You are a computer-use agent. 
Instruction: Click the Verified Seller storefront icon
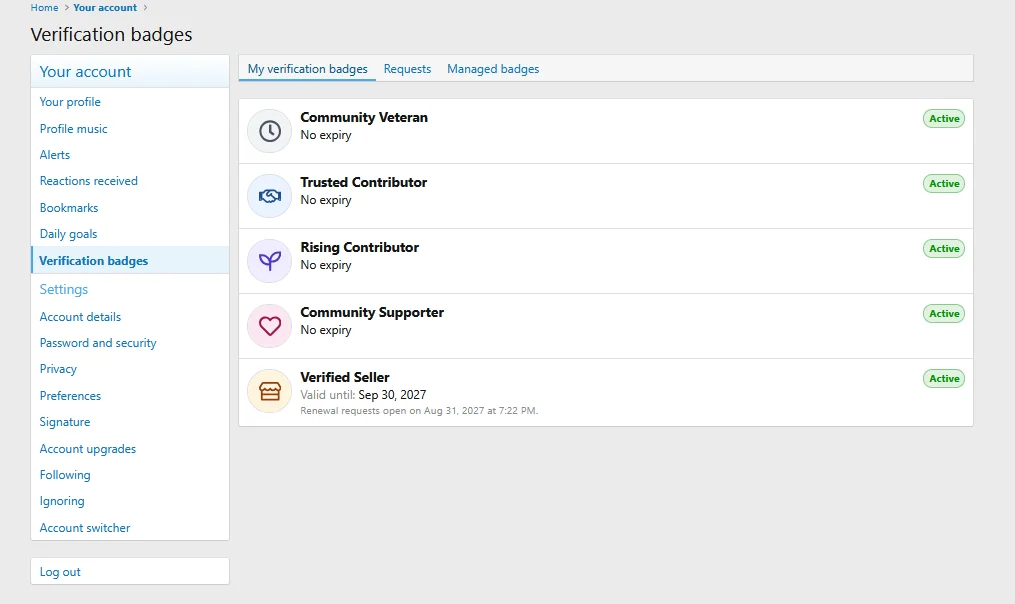[x=270, y=391]
